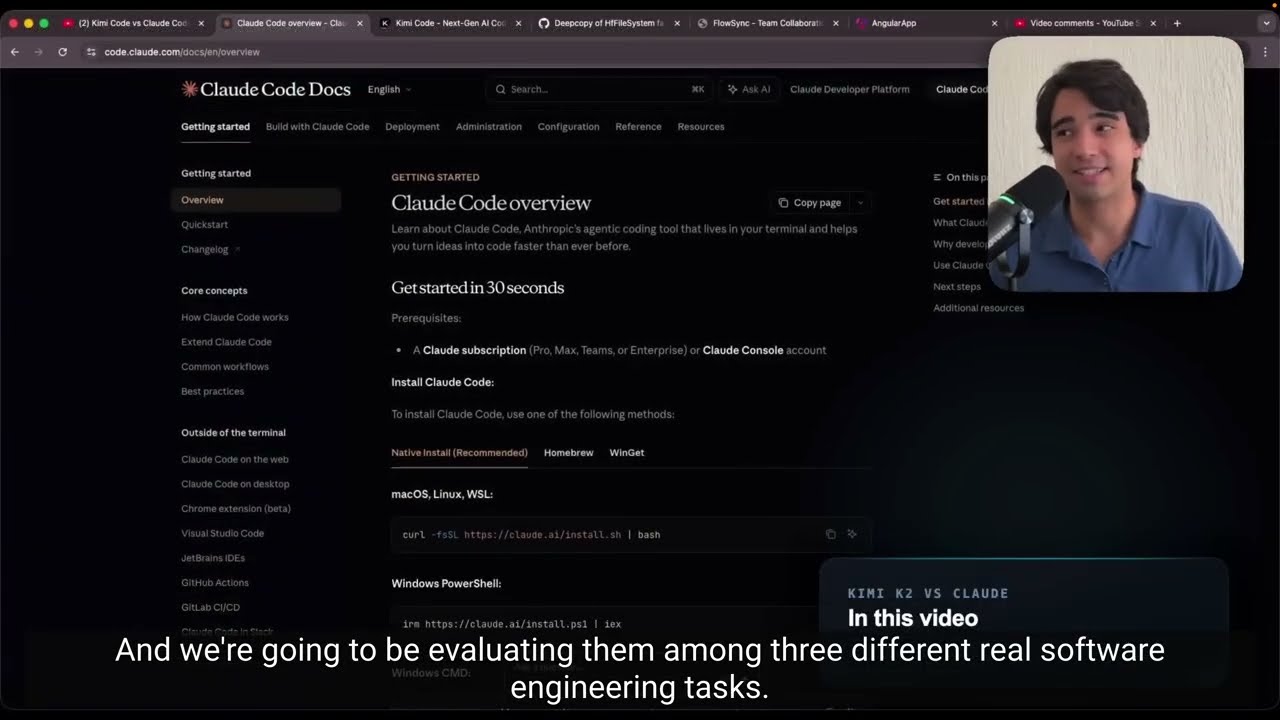
Task: Open the Changelog external link
Action: click(205, 249)
